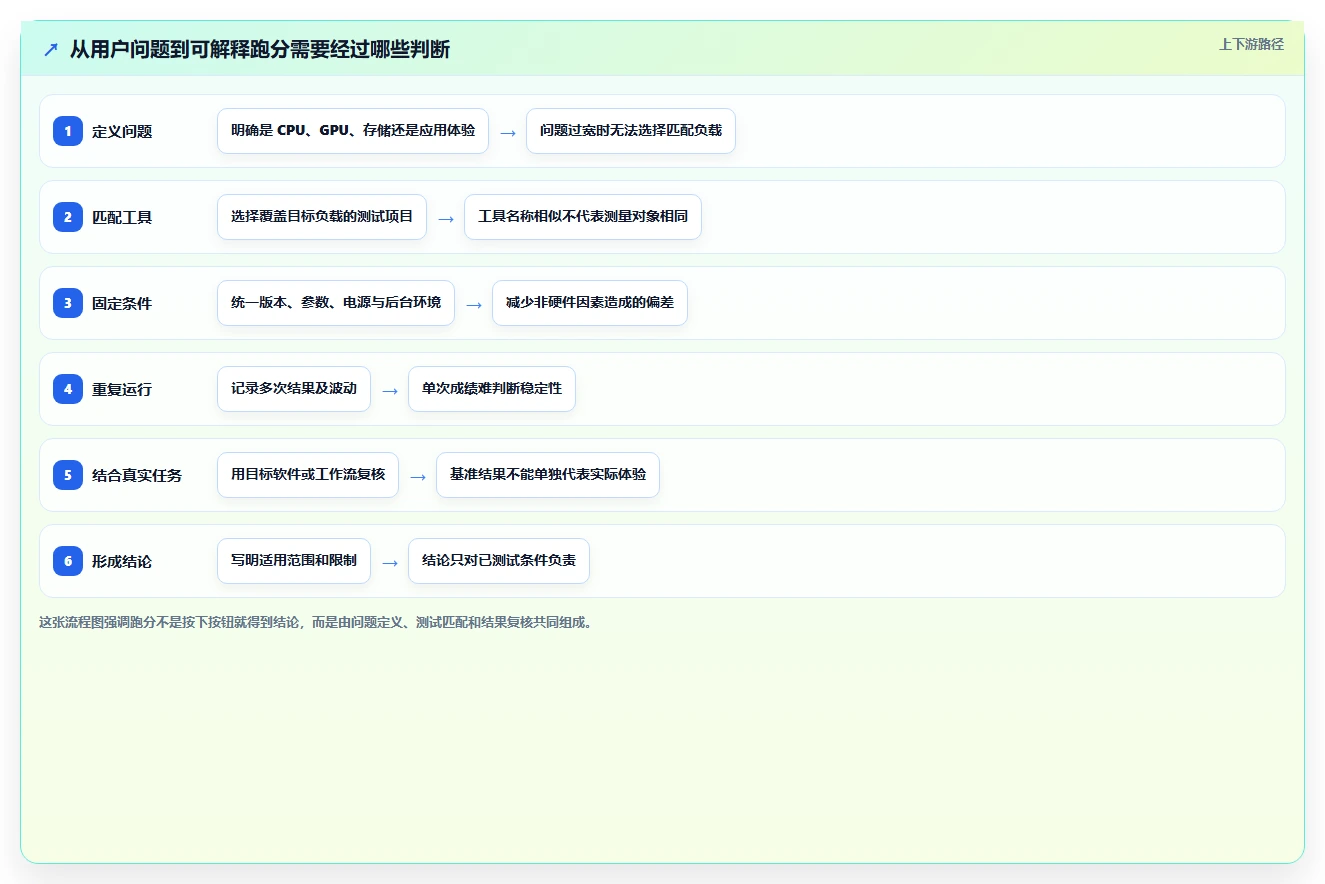The image size is (1325, 884).
Task: Click the '写明适用范围和限制' box
Action: pyautogui.click(x=294, y=561)
